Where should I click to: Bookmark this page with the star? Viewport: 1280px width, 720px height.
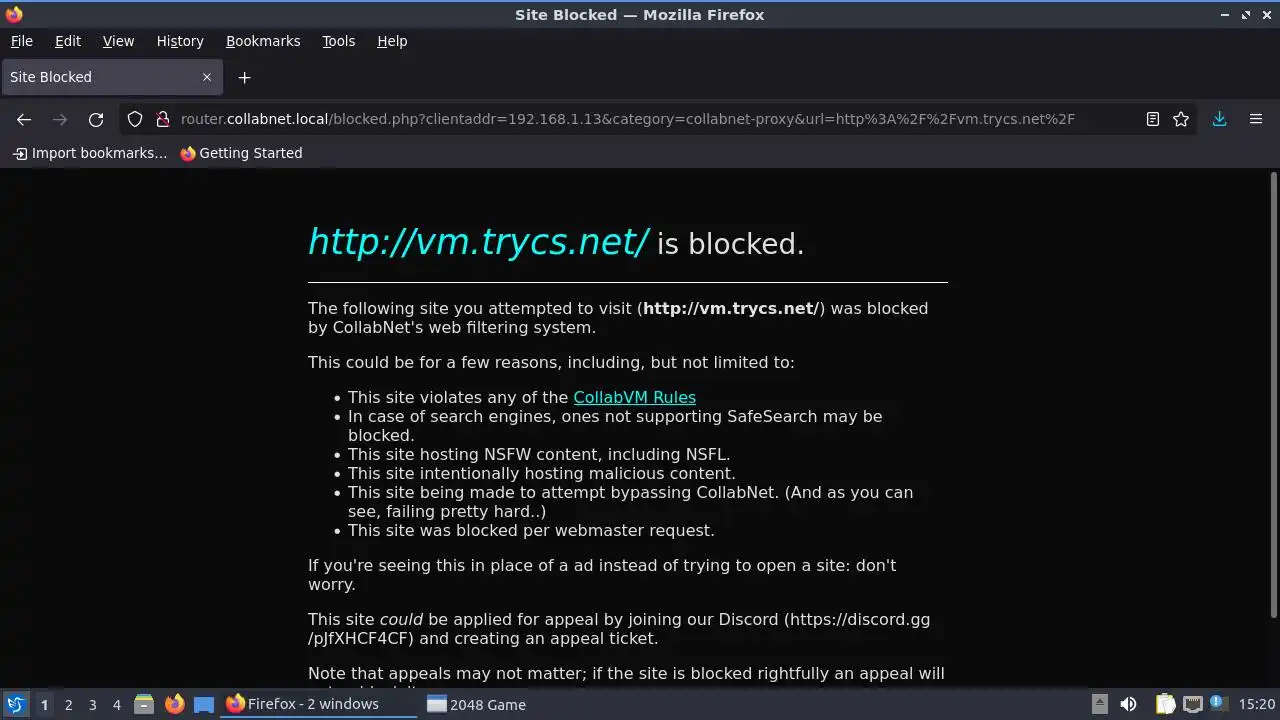[x=1181, y=119]
